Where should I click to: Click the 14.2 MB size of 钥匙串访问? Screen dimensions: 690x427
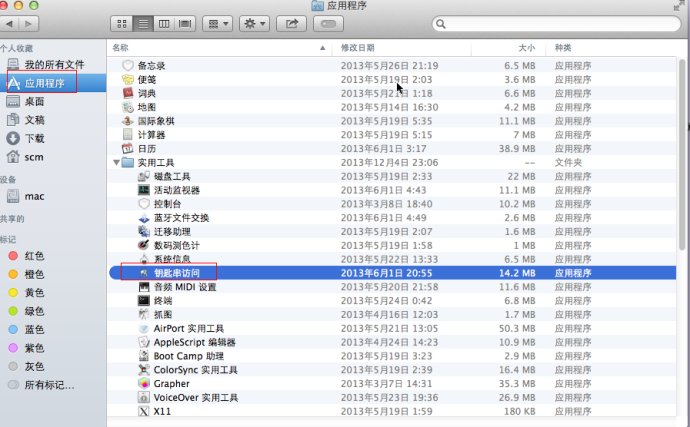pos(517,273)
